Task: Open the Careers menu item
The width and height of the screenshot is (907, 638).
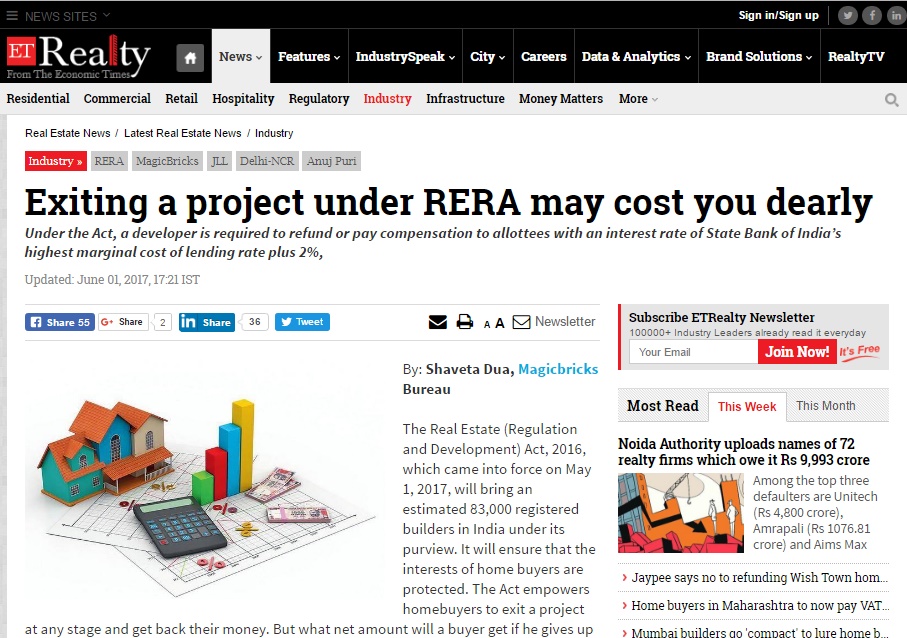Action: (x=544, y=57)
